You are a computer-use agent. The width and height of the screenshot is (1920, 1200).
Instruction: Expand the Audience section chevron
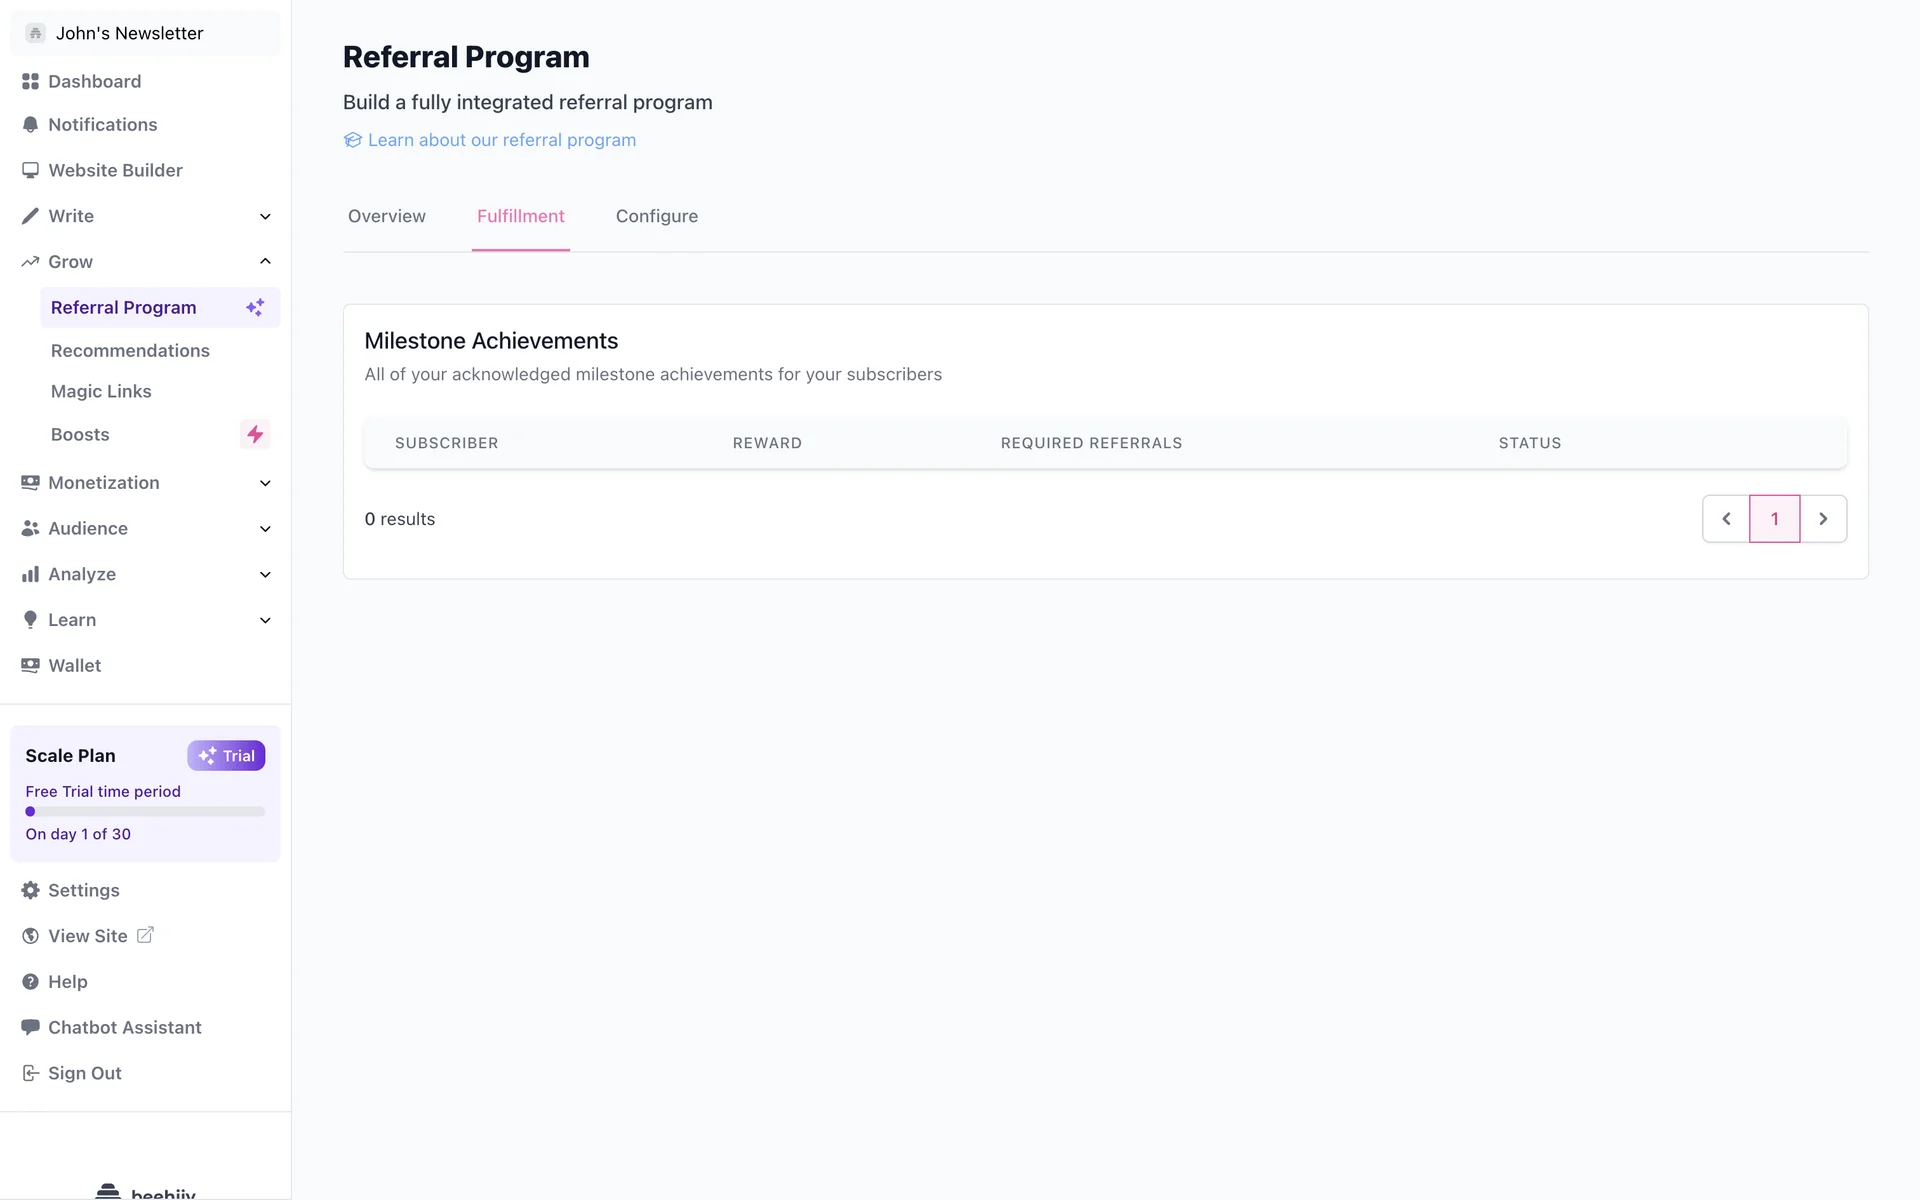[x=265, y=529]
